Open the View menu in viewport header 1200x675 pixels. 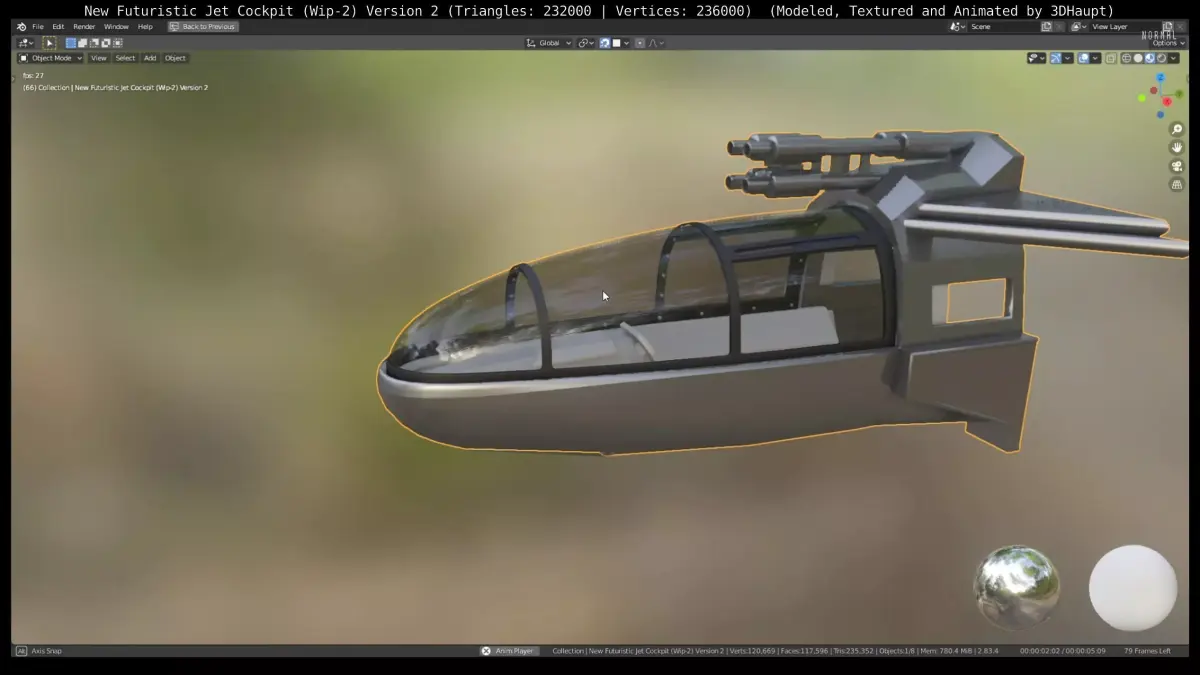[99, 58]
